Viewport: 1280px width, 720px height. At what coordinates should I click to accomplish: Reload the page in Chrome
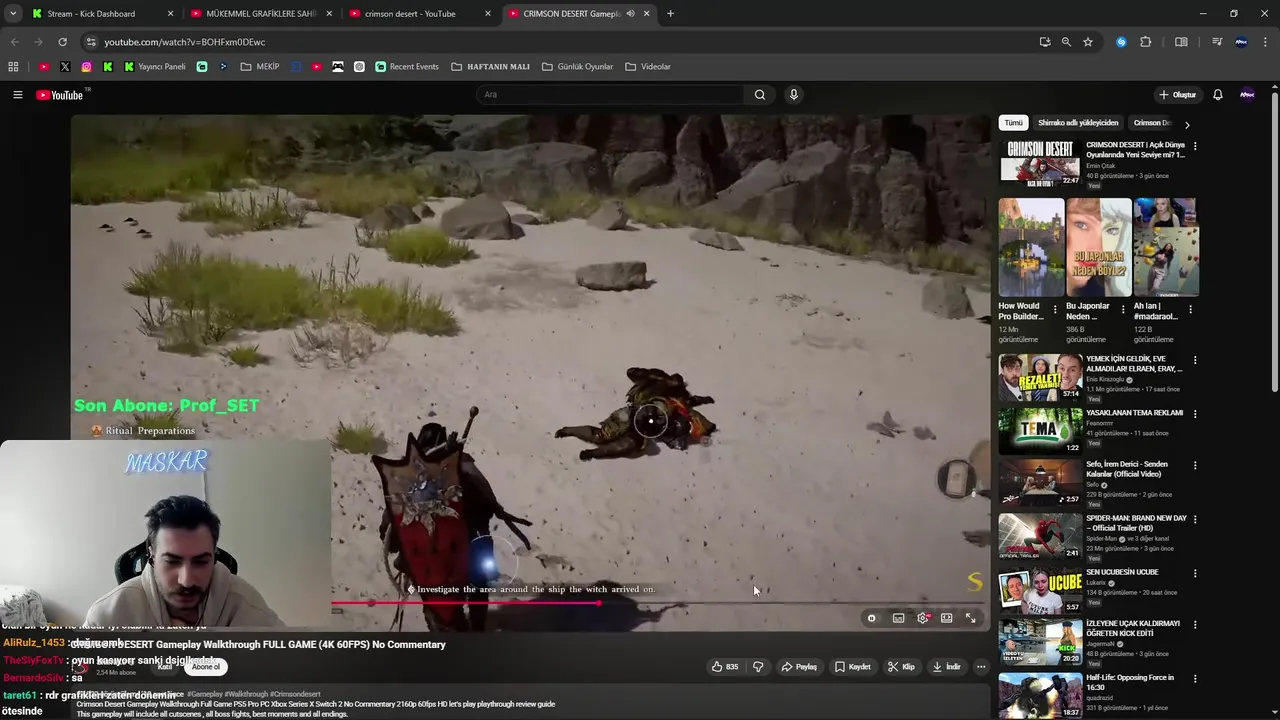click(62, 42)
